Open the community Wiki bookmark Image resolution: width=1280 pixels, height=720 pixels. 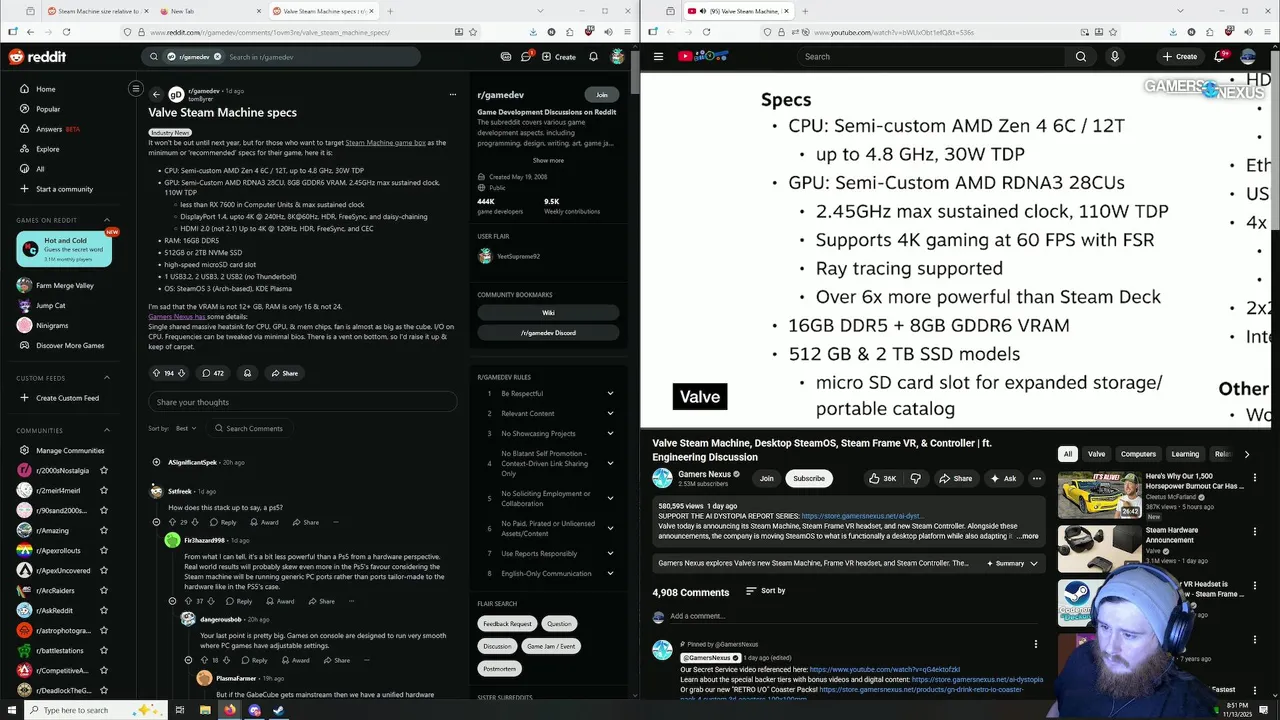click(548, 312)
